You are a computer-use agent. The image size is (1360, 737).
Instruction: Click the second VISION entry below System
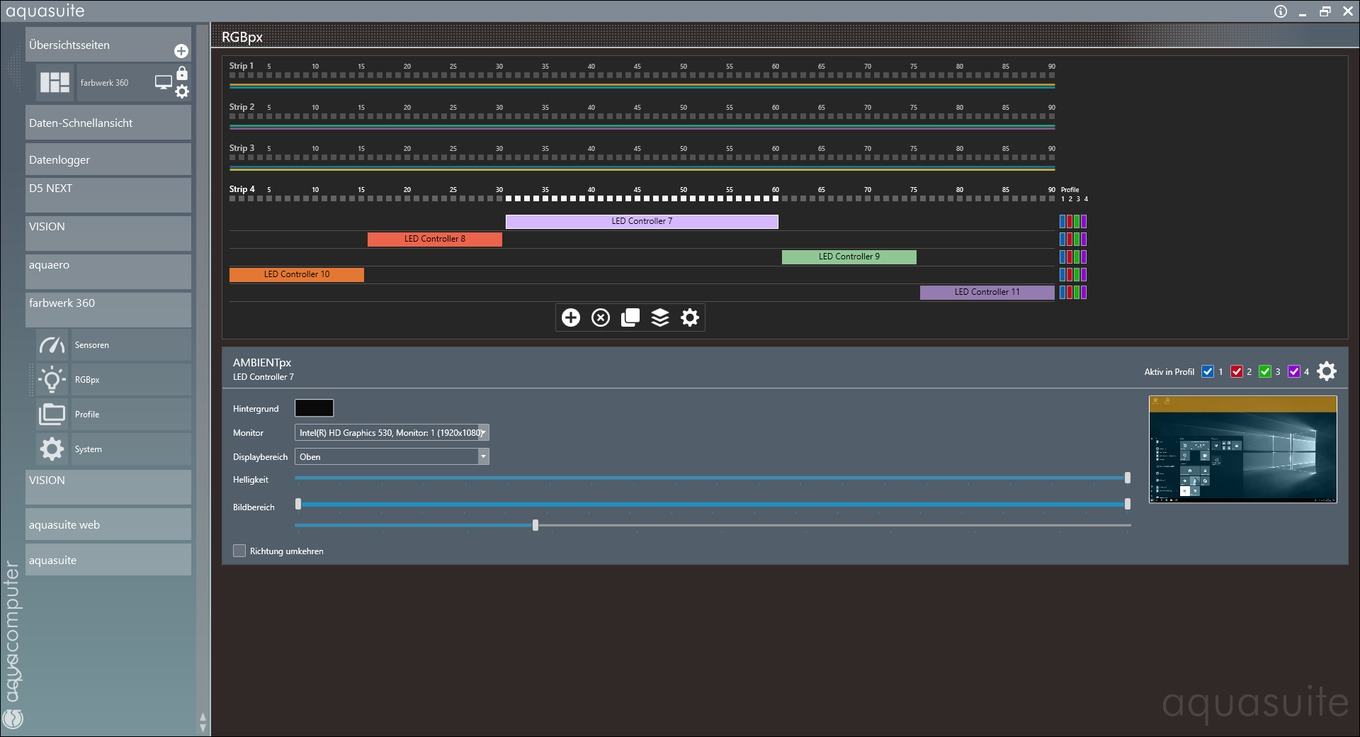click(108, 486)
